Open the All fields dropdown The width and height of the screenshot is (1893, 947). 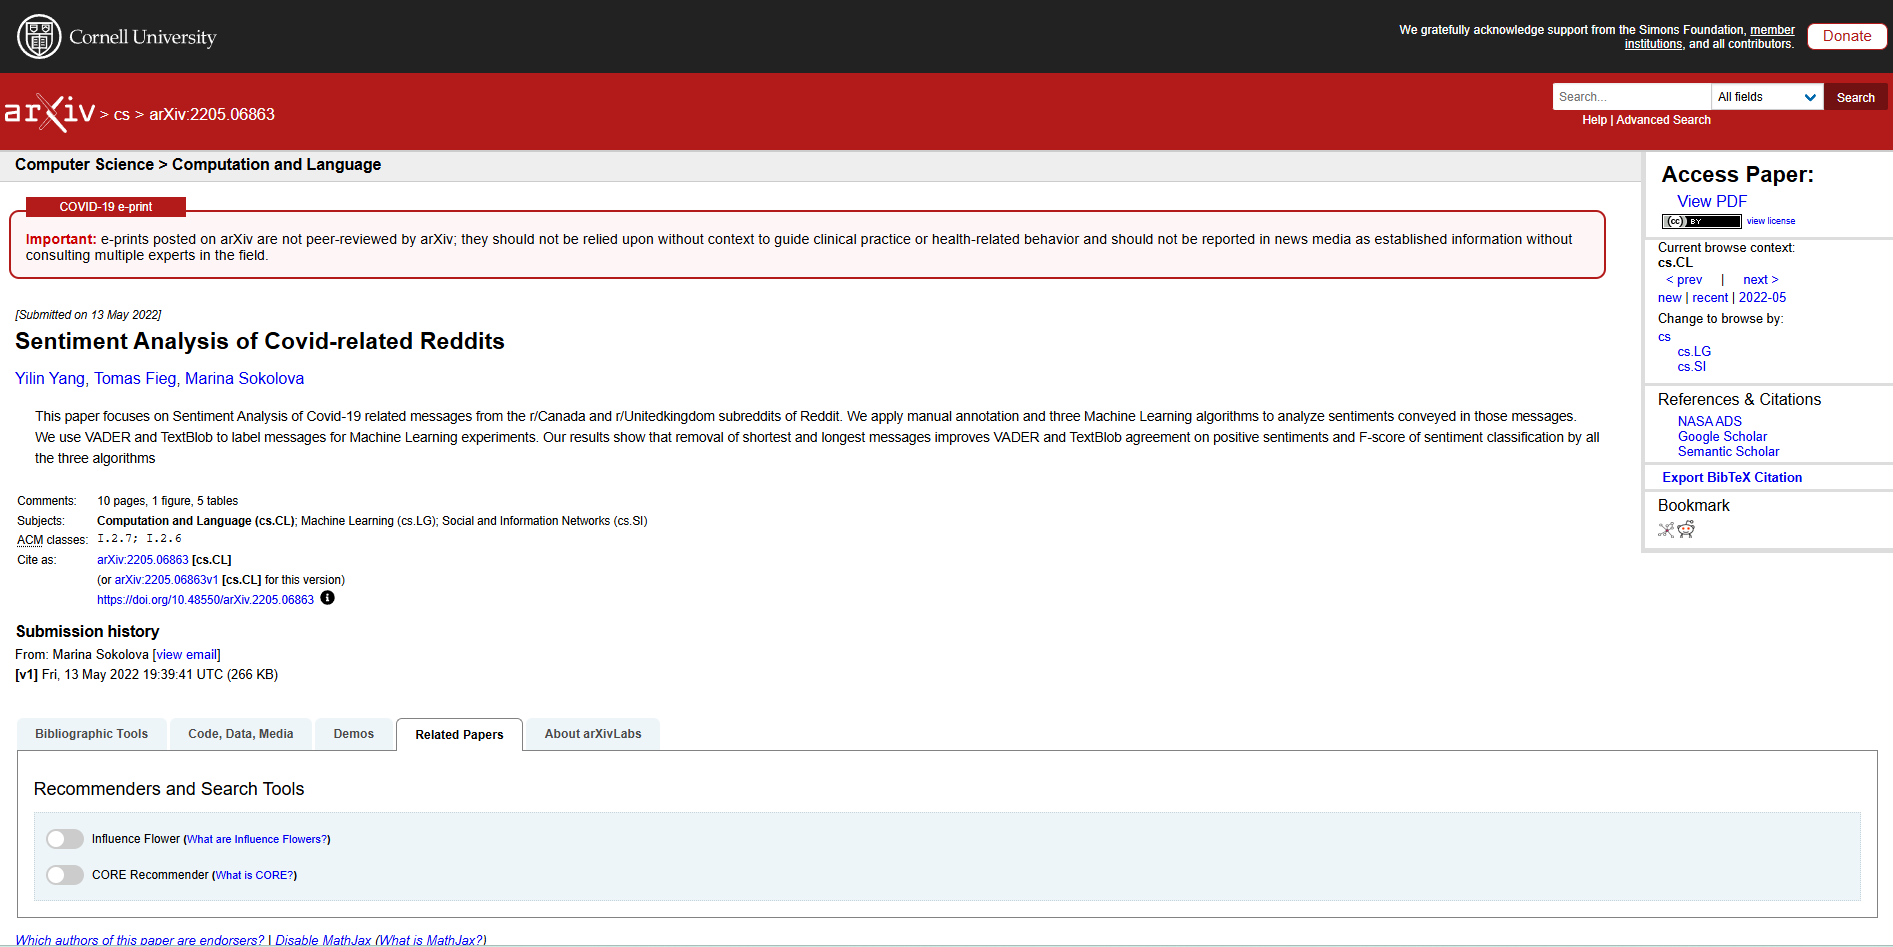click(x=1766, y=96)
